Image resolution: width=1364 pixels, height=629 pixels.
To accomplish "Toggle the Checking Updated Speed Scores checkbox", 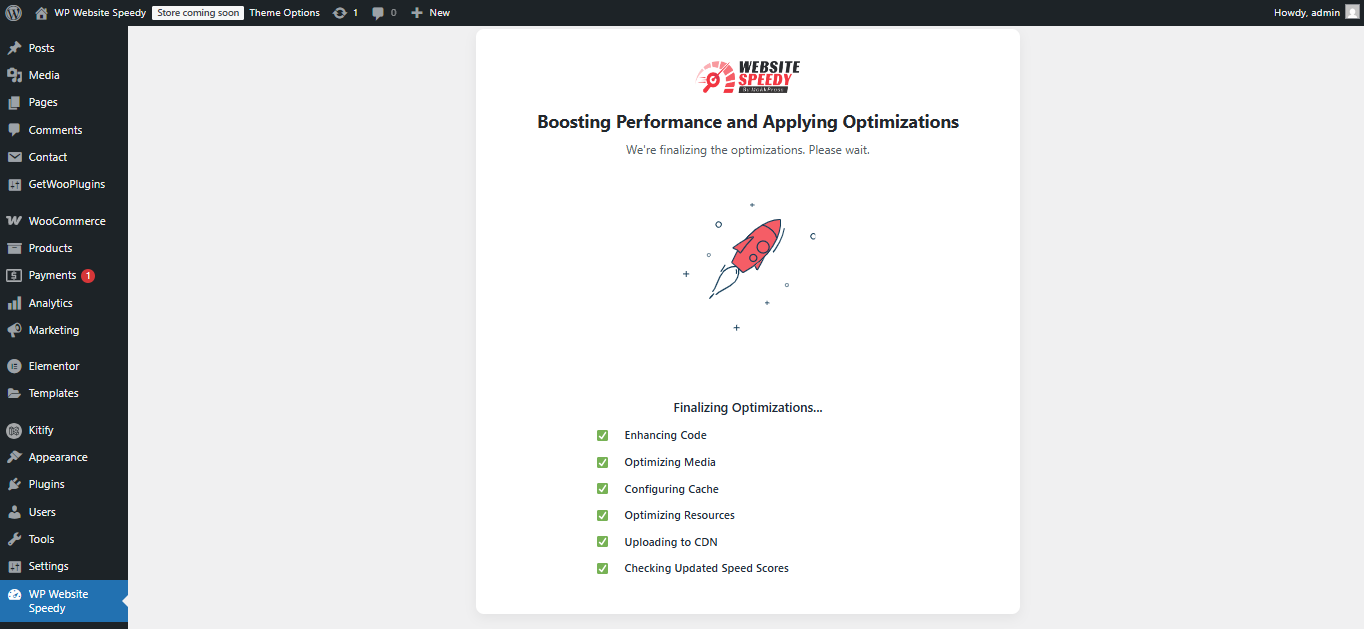I will point(602,568).
